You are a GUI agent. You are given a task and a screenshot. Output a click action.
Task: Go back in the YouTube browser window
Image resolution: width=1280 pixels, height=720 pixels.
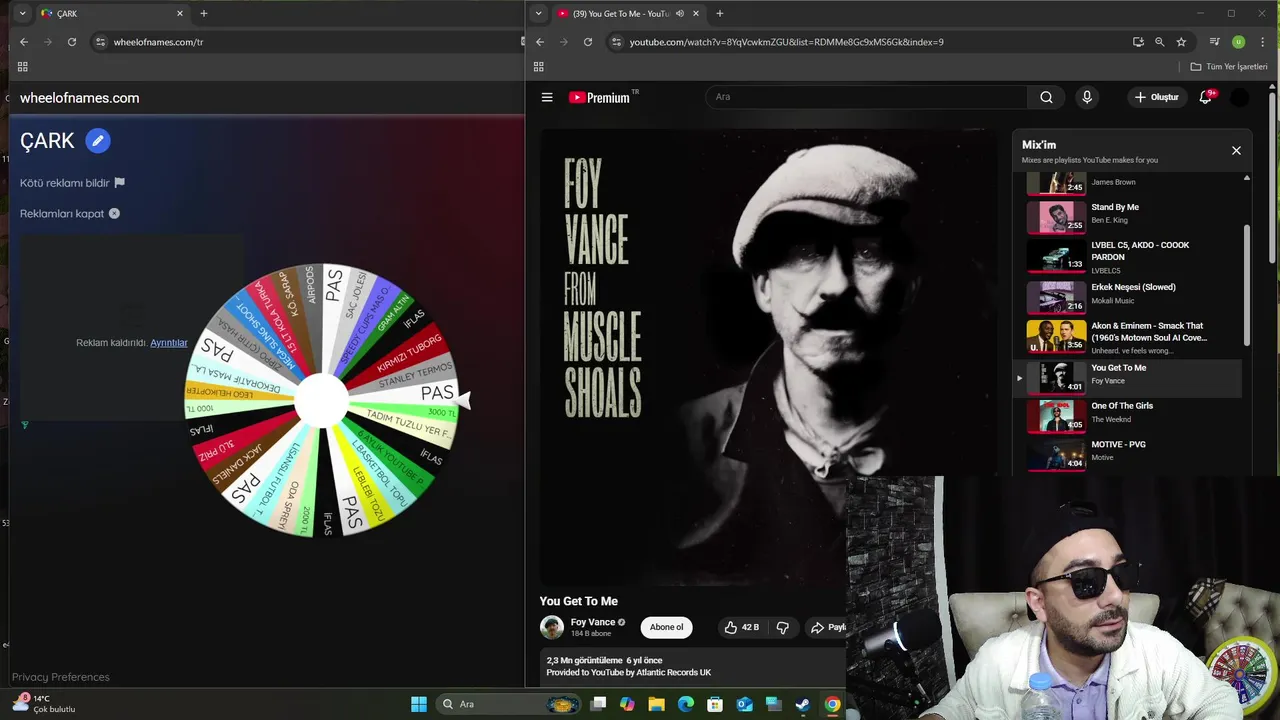(540, 42)
